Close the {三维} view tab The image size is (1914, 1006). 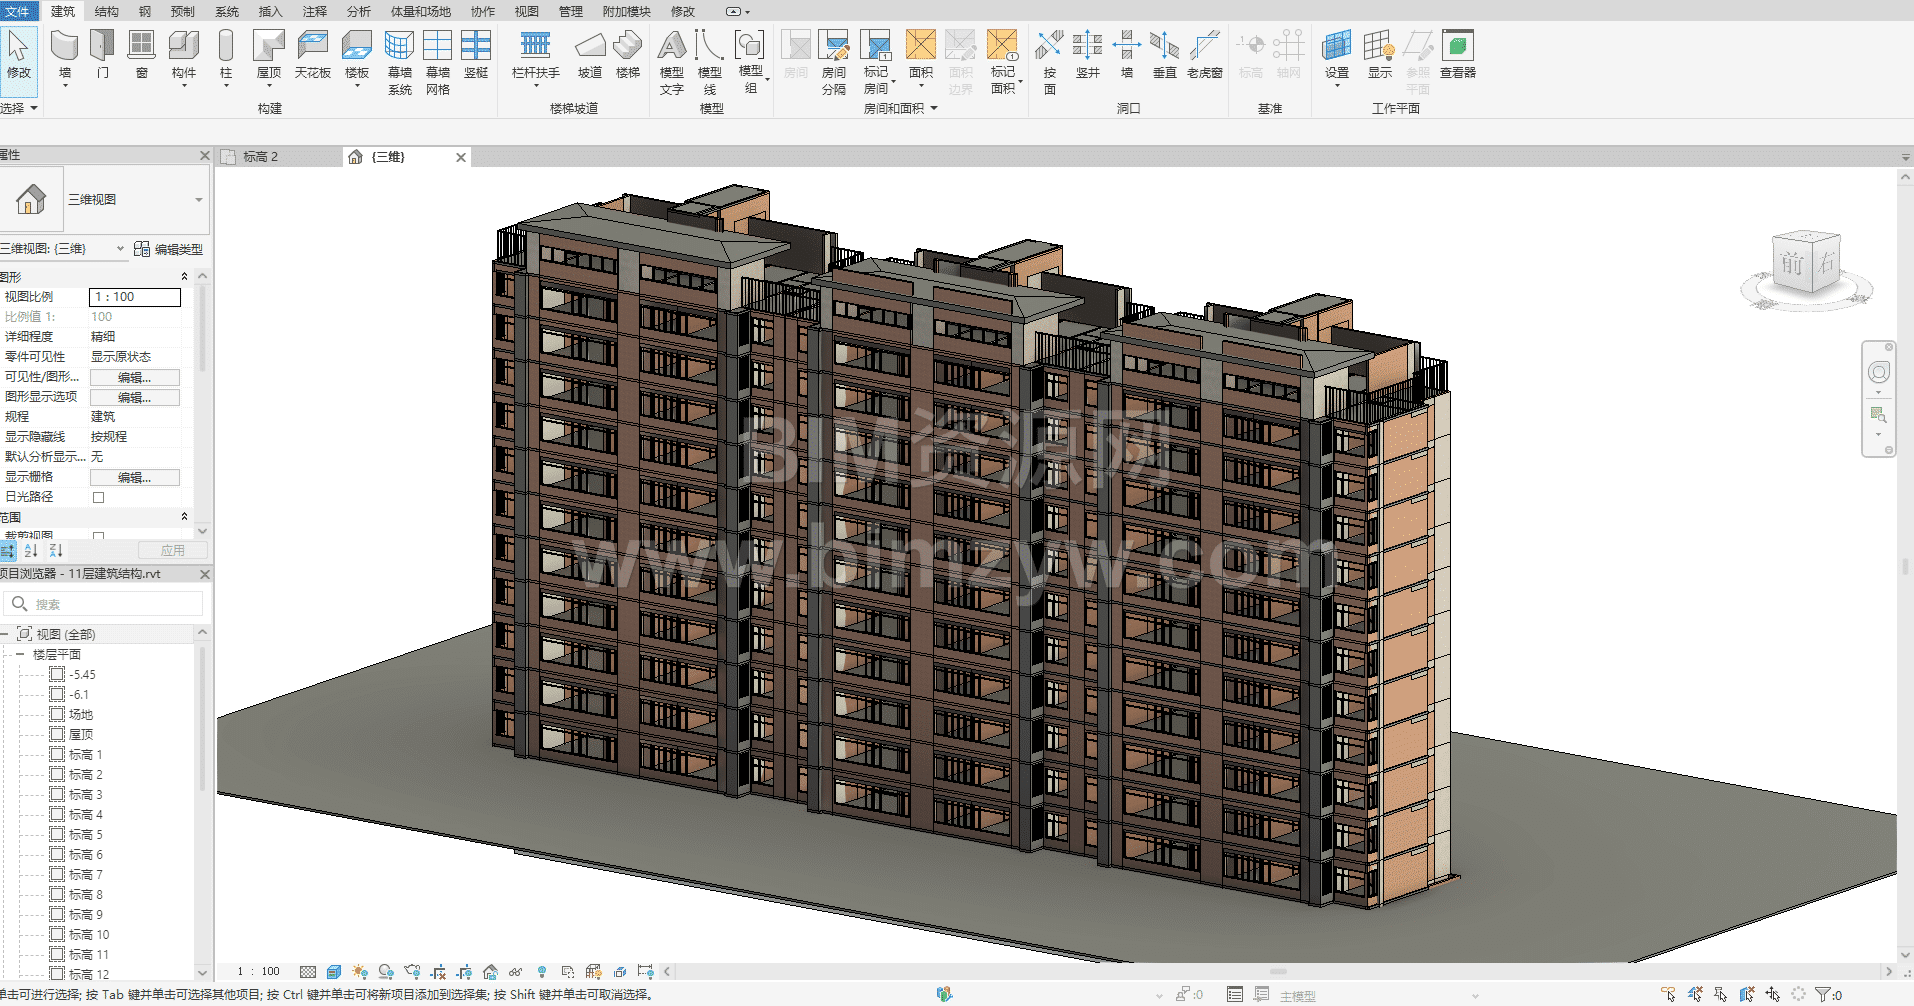(461, 157)
